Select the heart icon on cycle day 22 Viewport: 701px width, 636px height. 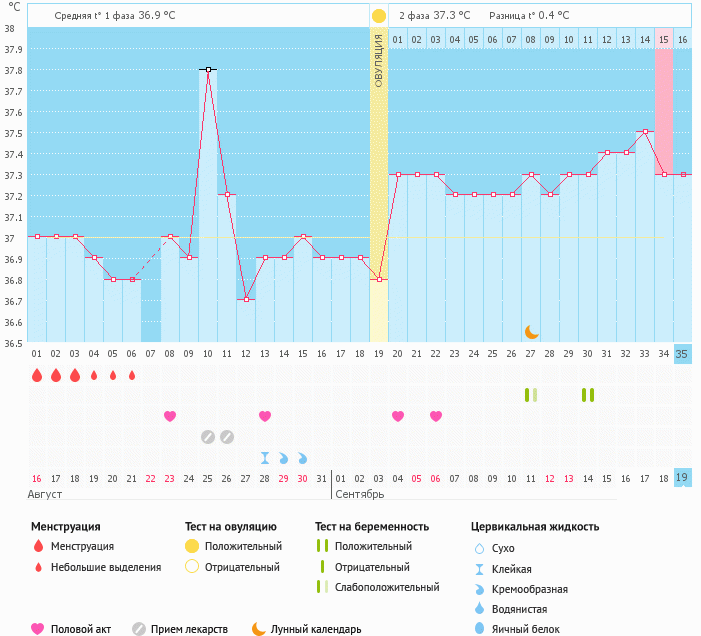[x=436, y=416]
